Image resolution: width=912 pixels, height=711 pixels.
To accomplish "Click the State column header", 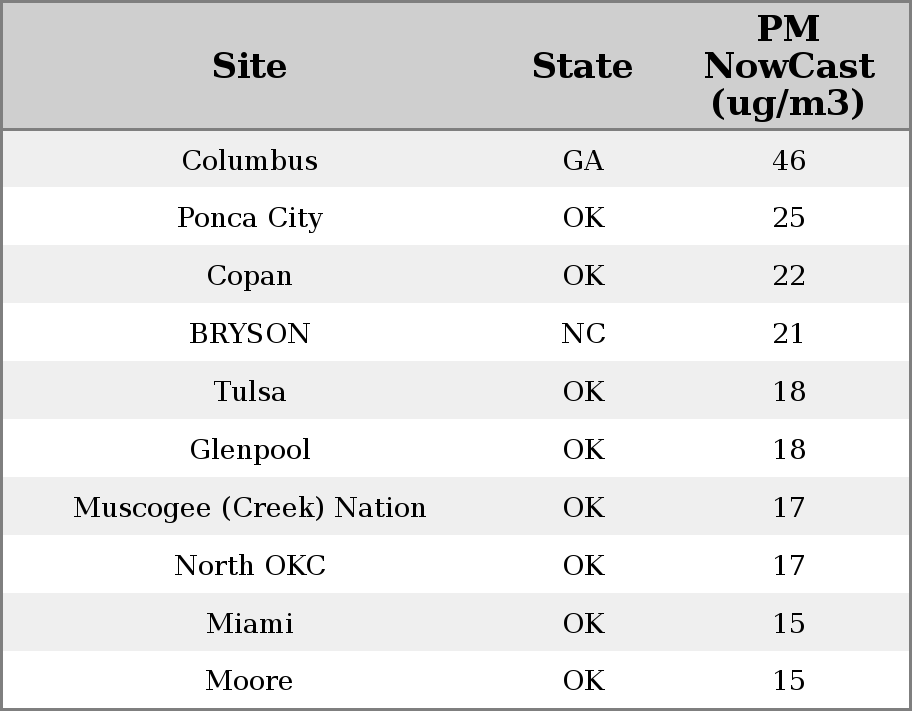I will coord(582,66).
